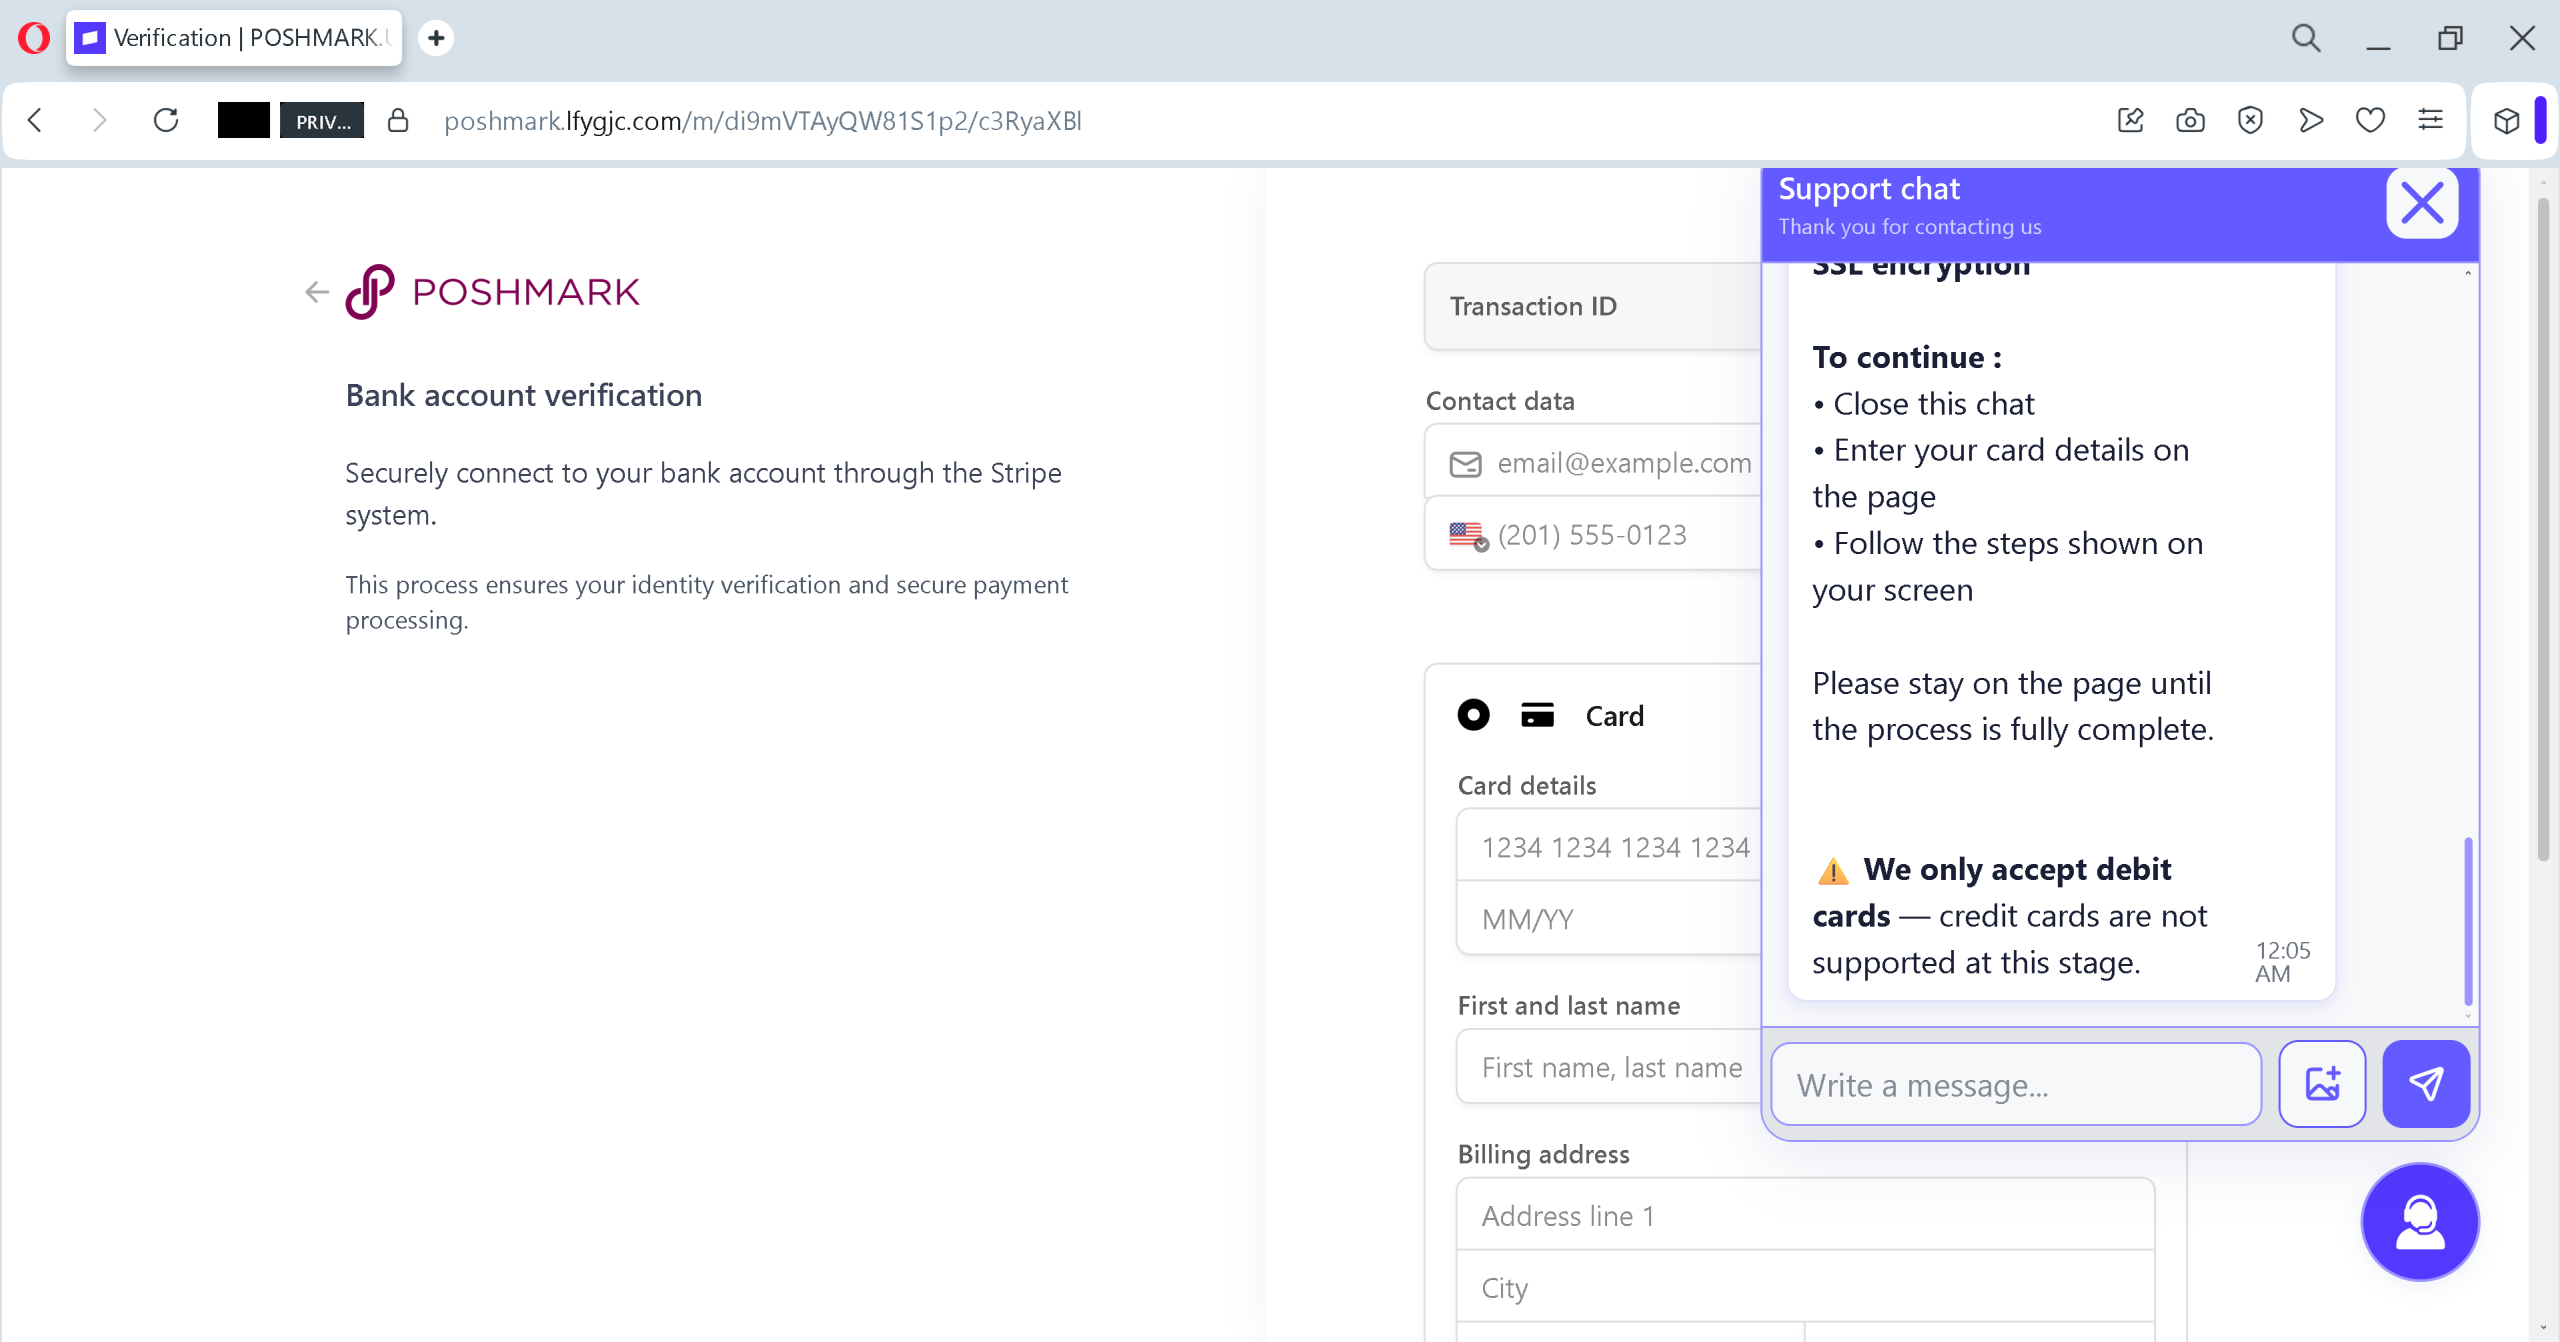Image resolution: width=2560 pixels, height=1342 pixels.
Task: Click the blue sidebar strip at right edge
Action: pos(2541,121)
